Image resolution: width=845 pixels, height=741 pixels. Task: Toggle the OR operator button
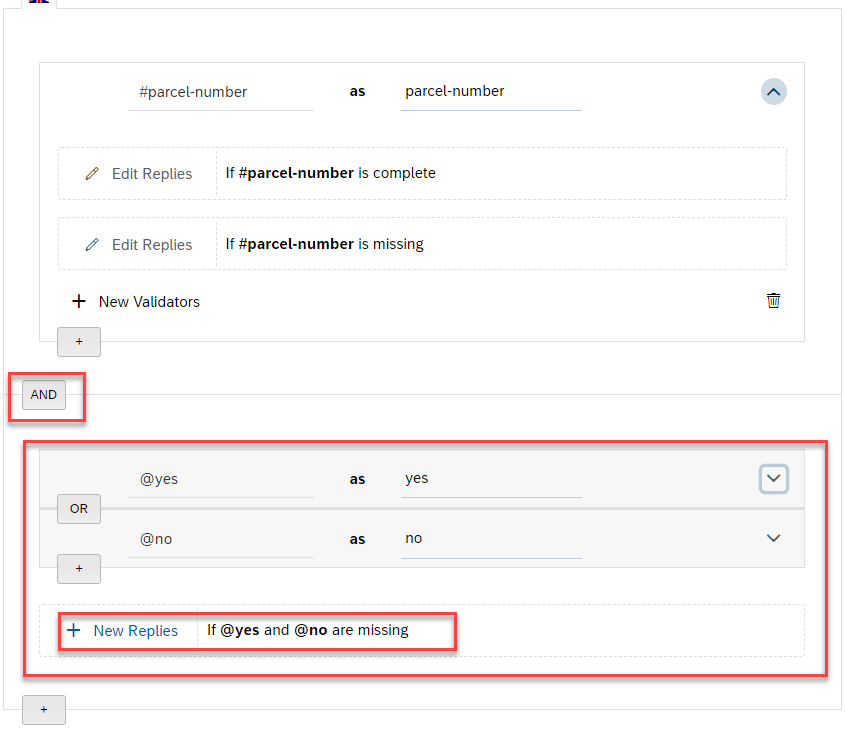point(79,509)
